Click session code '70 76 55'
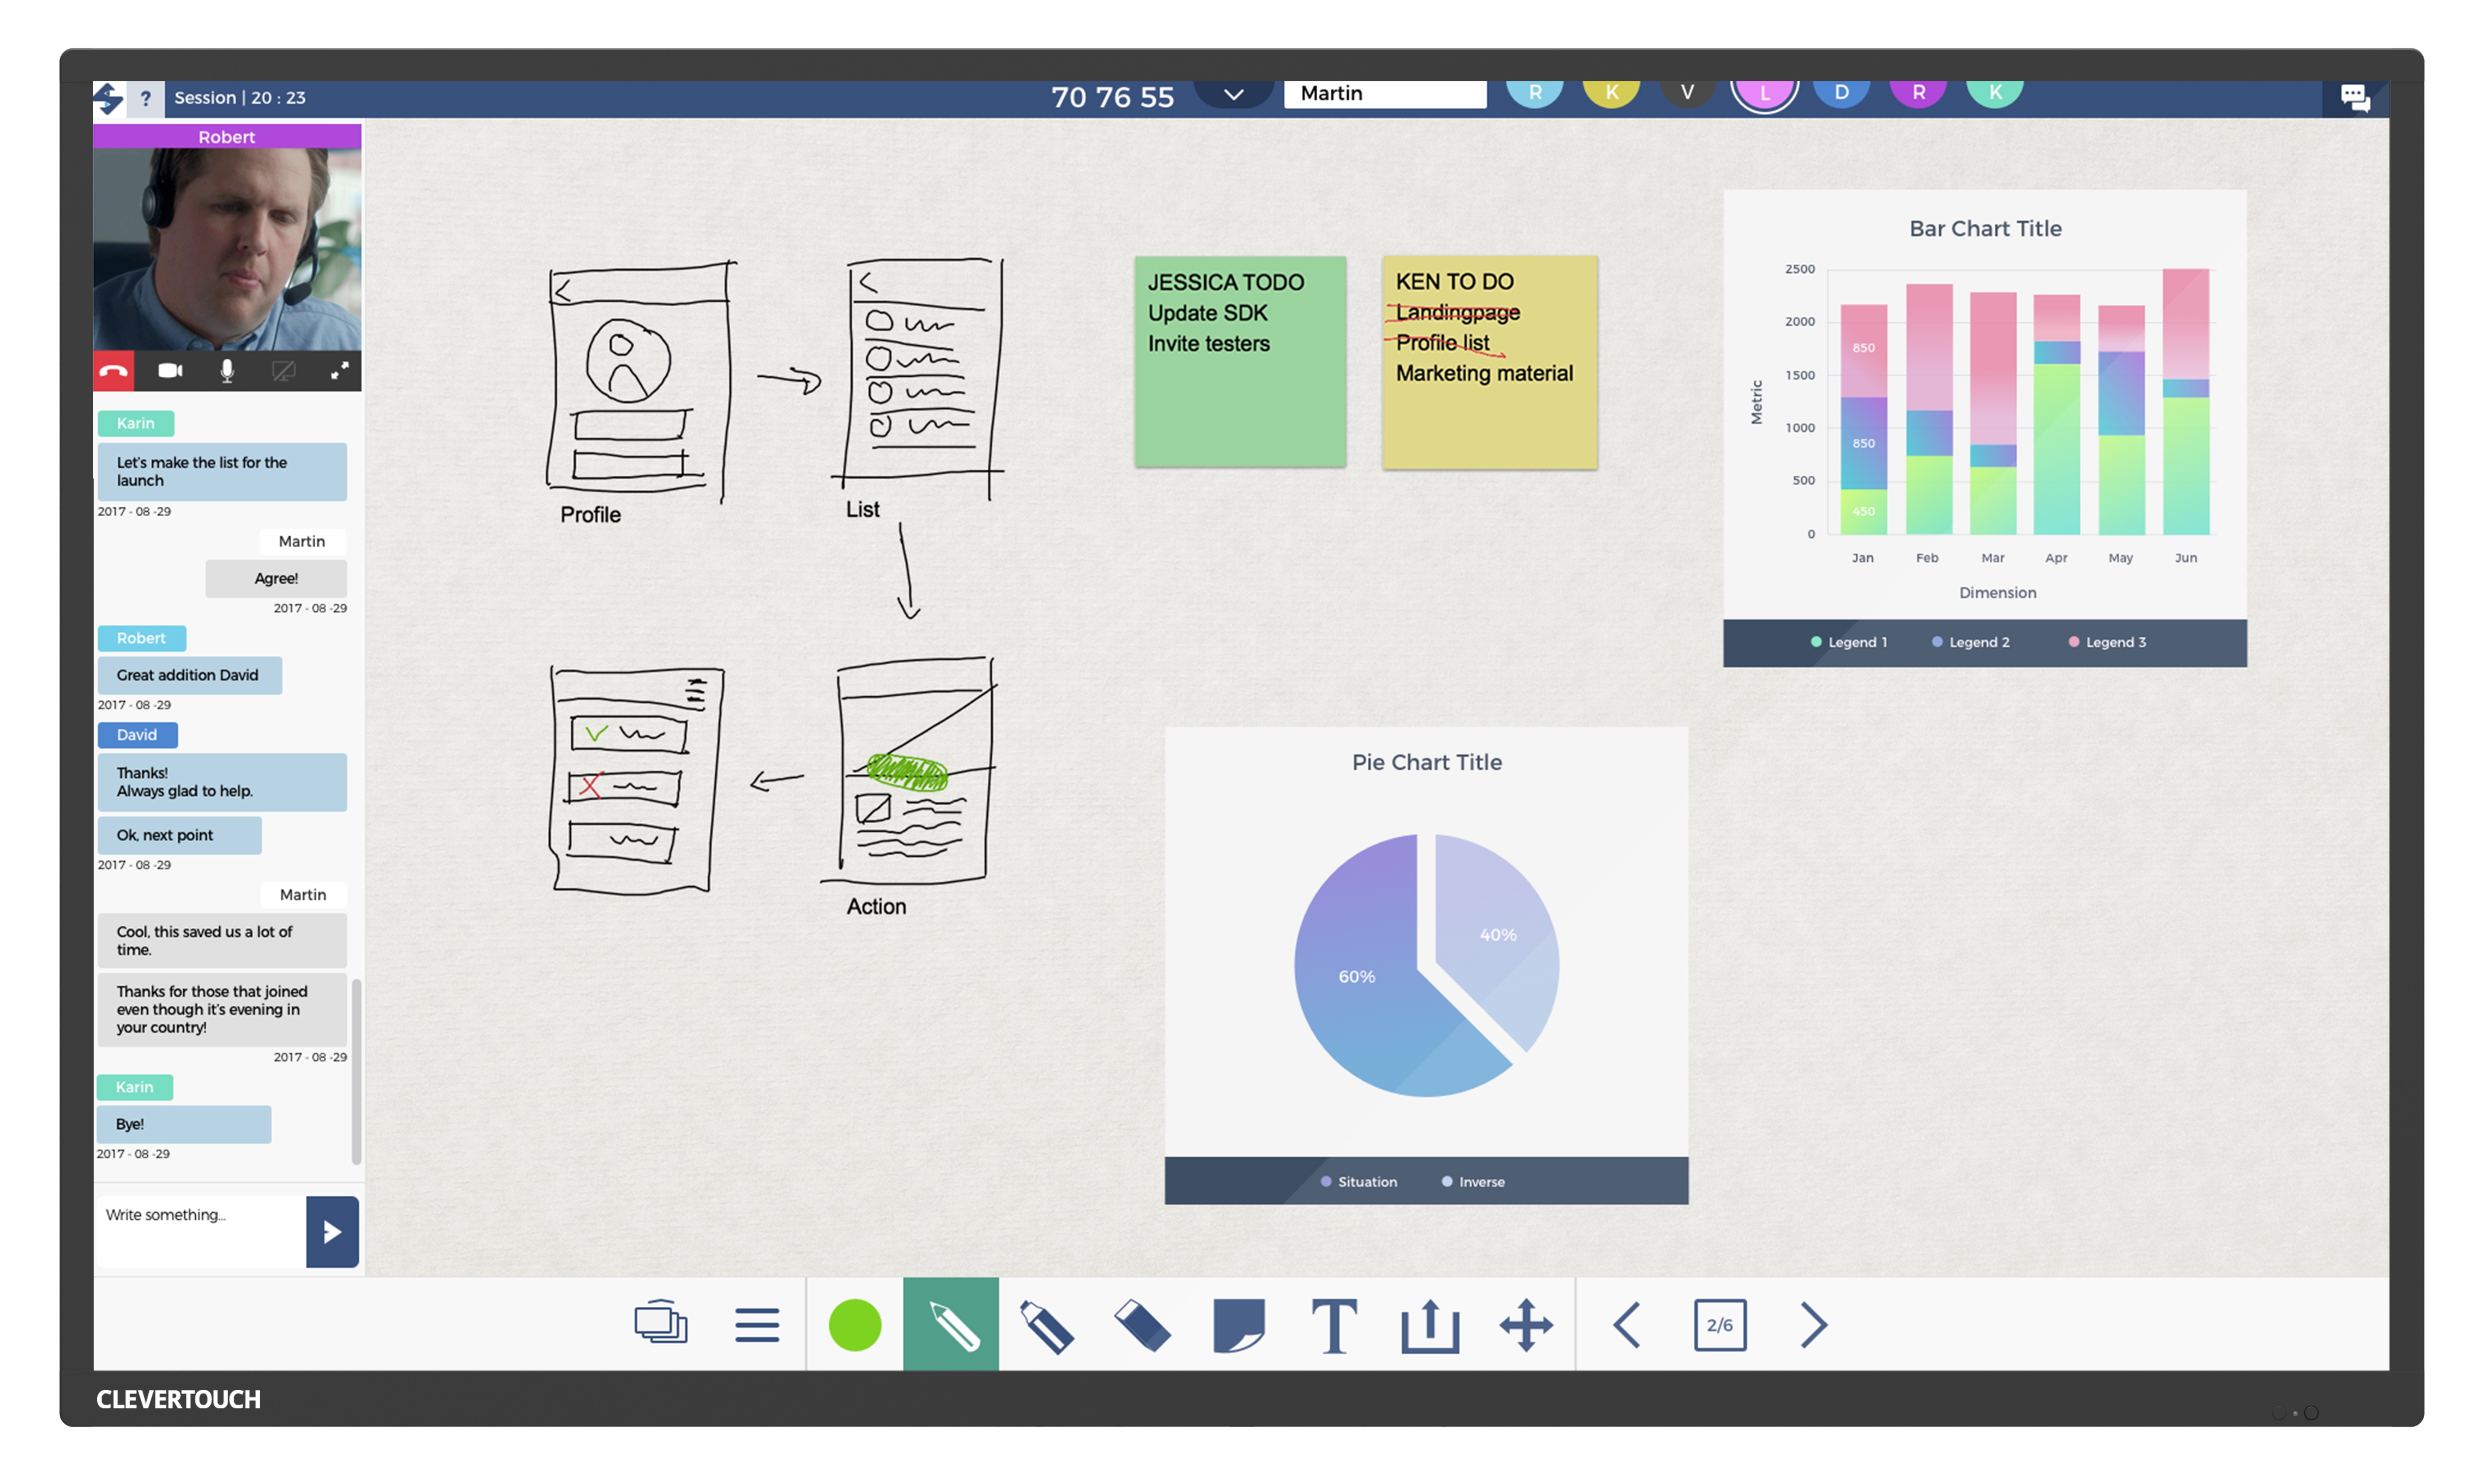The image size is (2489, 1484). point(1112,97)
